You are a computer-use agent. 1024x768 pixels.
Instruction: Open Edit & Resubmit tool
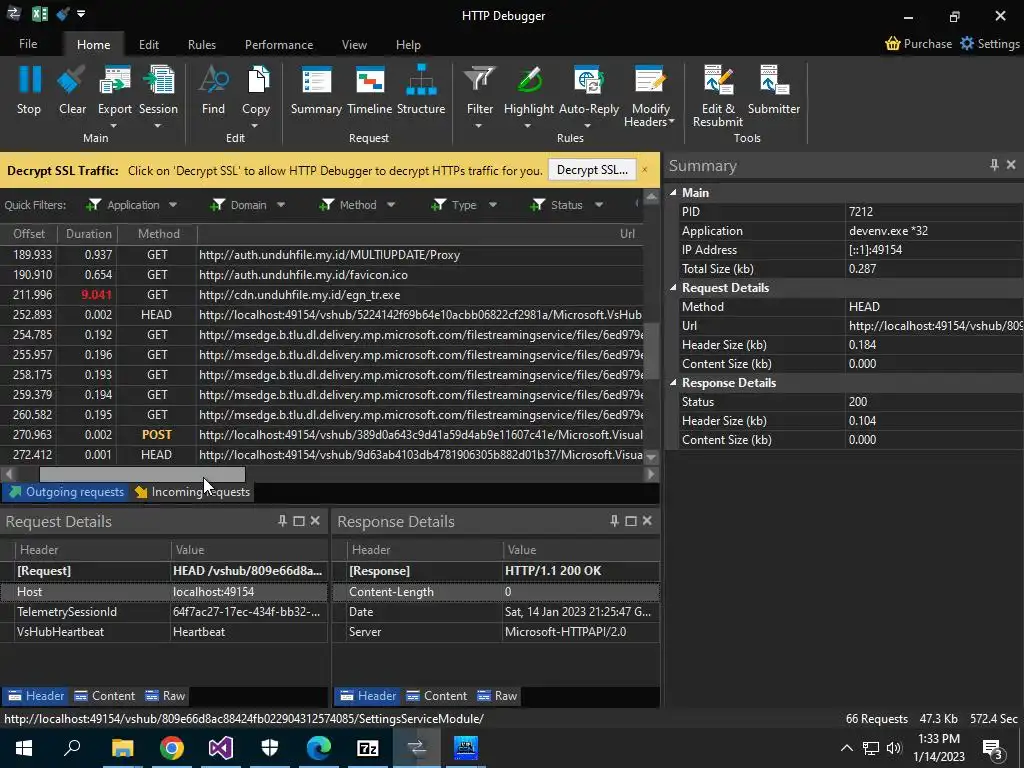click(718, 80)
